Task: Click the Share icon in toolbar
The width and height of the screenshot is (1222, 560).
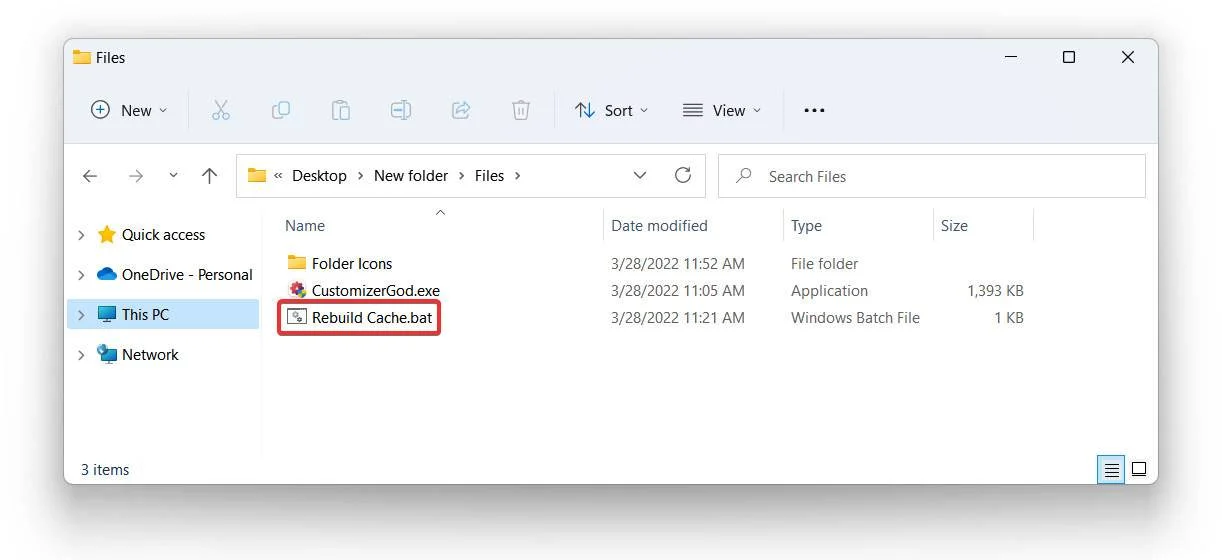Action: [461, 110]
